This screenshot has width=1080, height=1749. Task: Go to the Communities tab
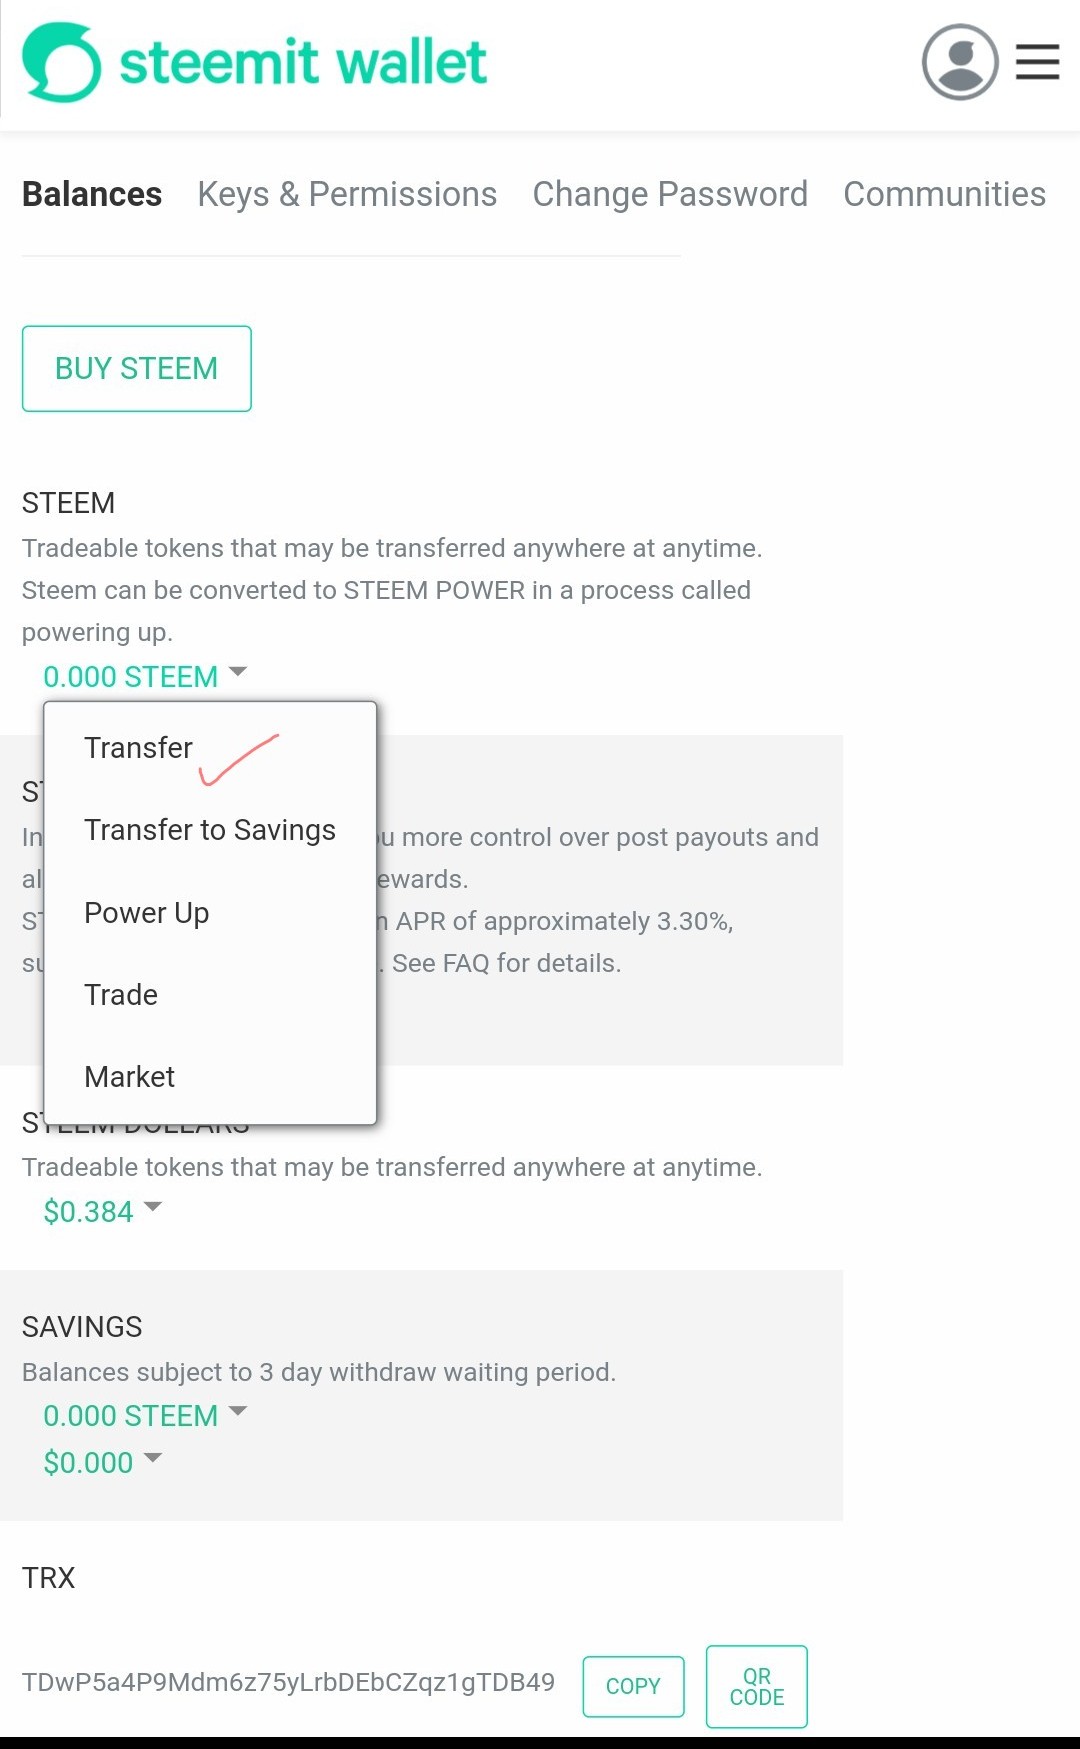(944, 194)
